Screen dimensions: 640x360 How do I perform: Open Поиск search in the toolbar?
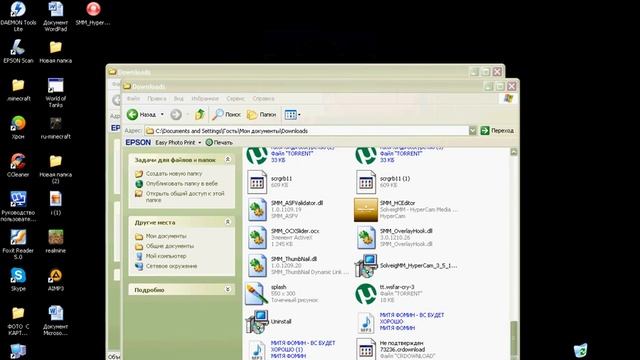click(x=227, y=115)
